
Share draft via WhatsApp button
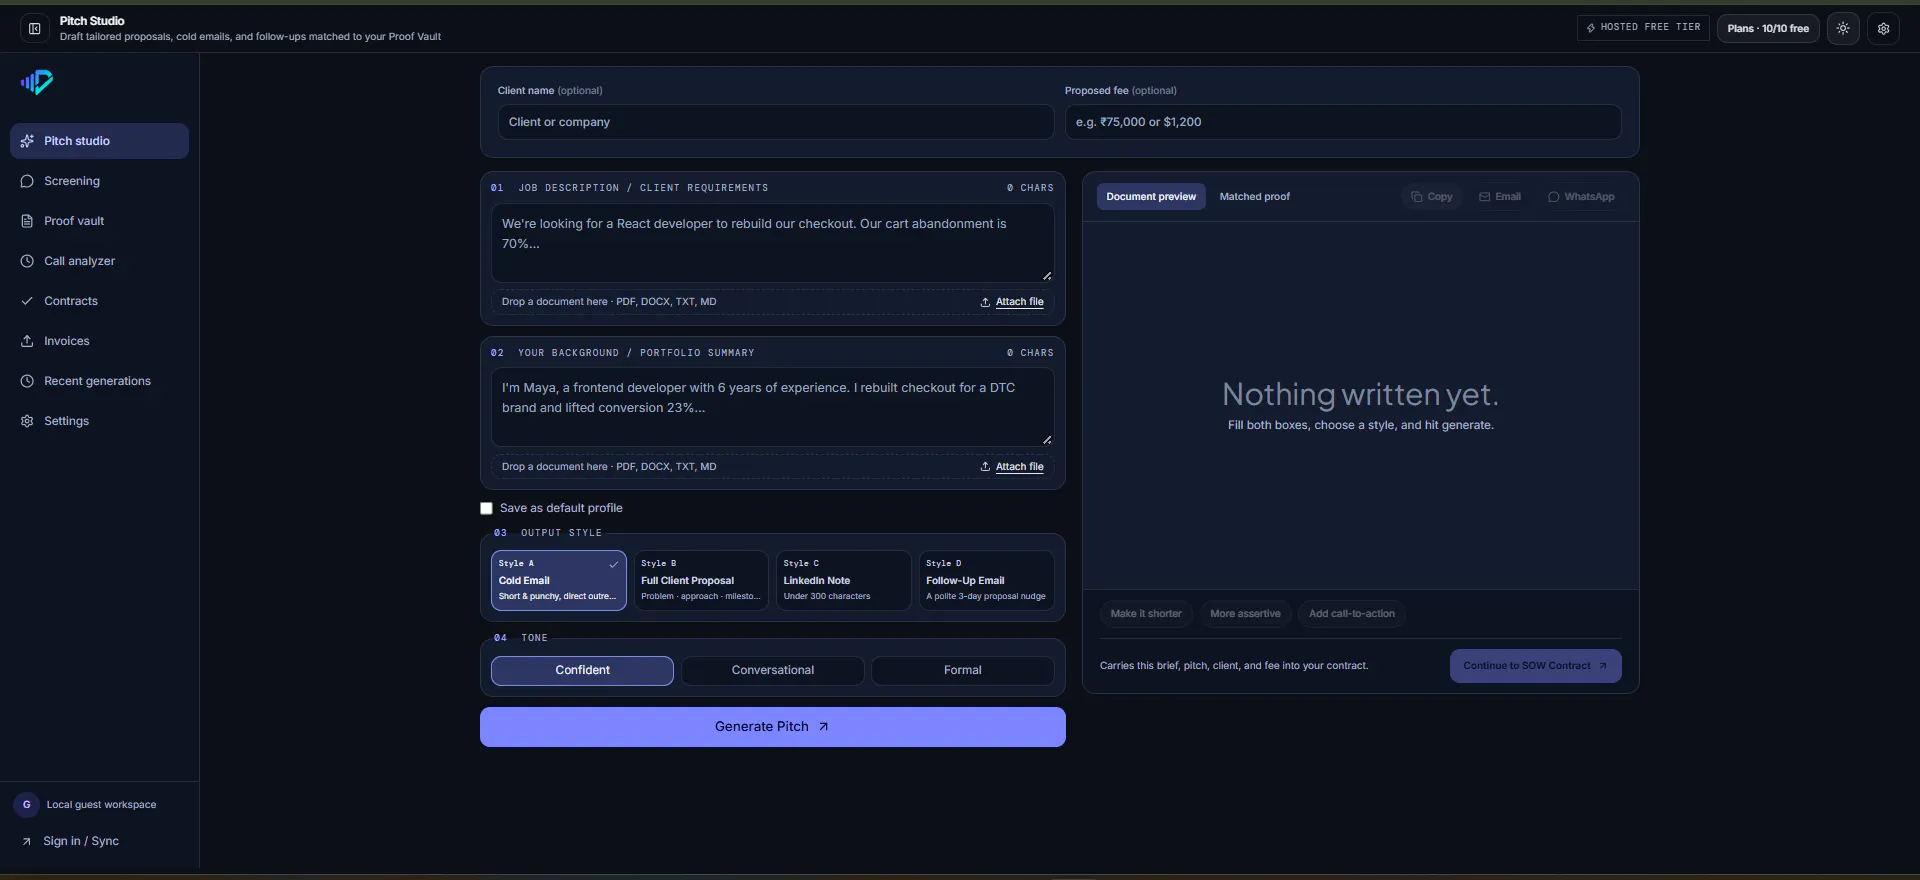pyautogui.click(x=1581, y=197)
